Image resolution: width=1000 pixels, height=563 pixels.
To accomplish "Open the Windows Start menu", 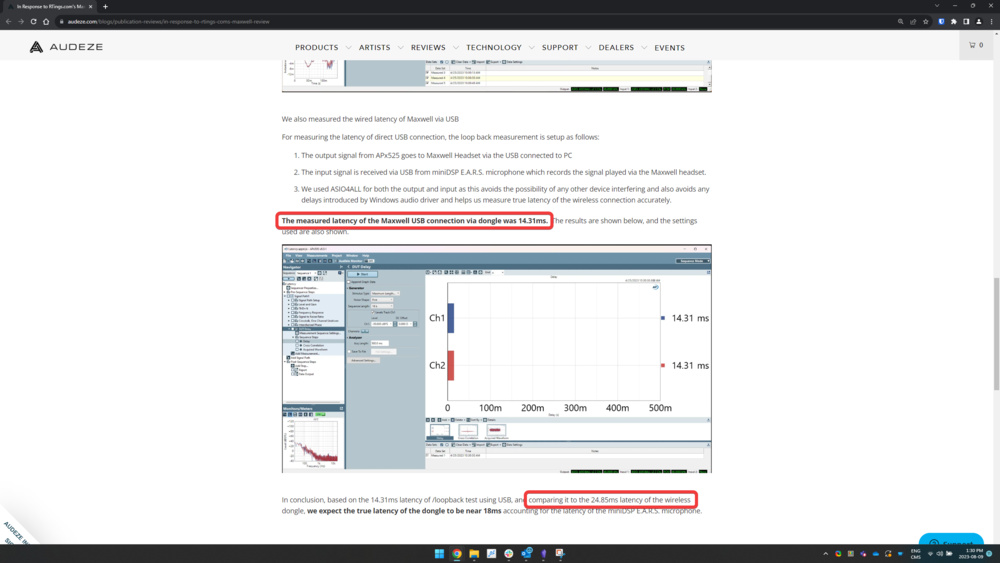I will point(439,553).
